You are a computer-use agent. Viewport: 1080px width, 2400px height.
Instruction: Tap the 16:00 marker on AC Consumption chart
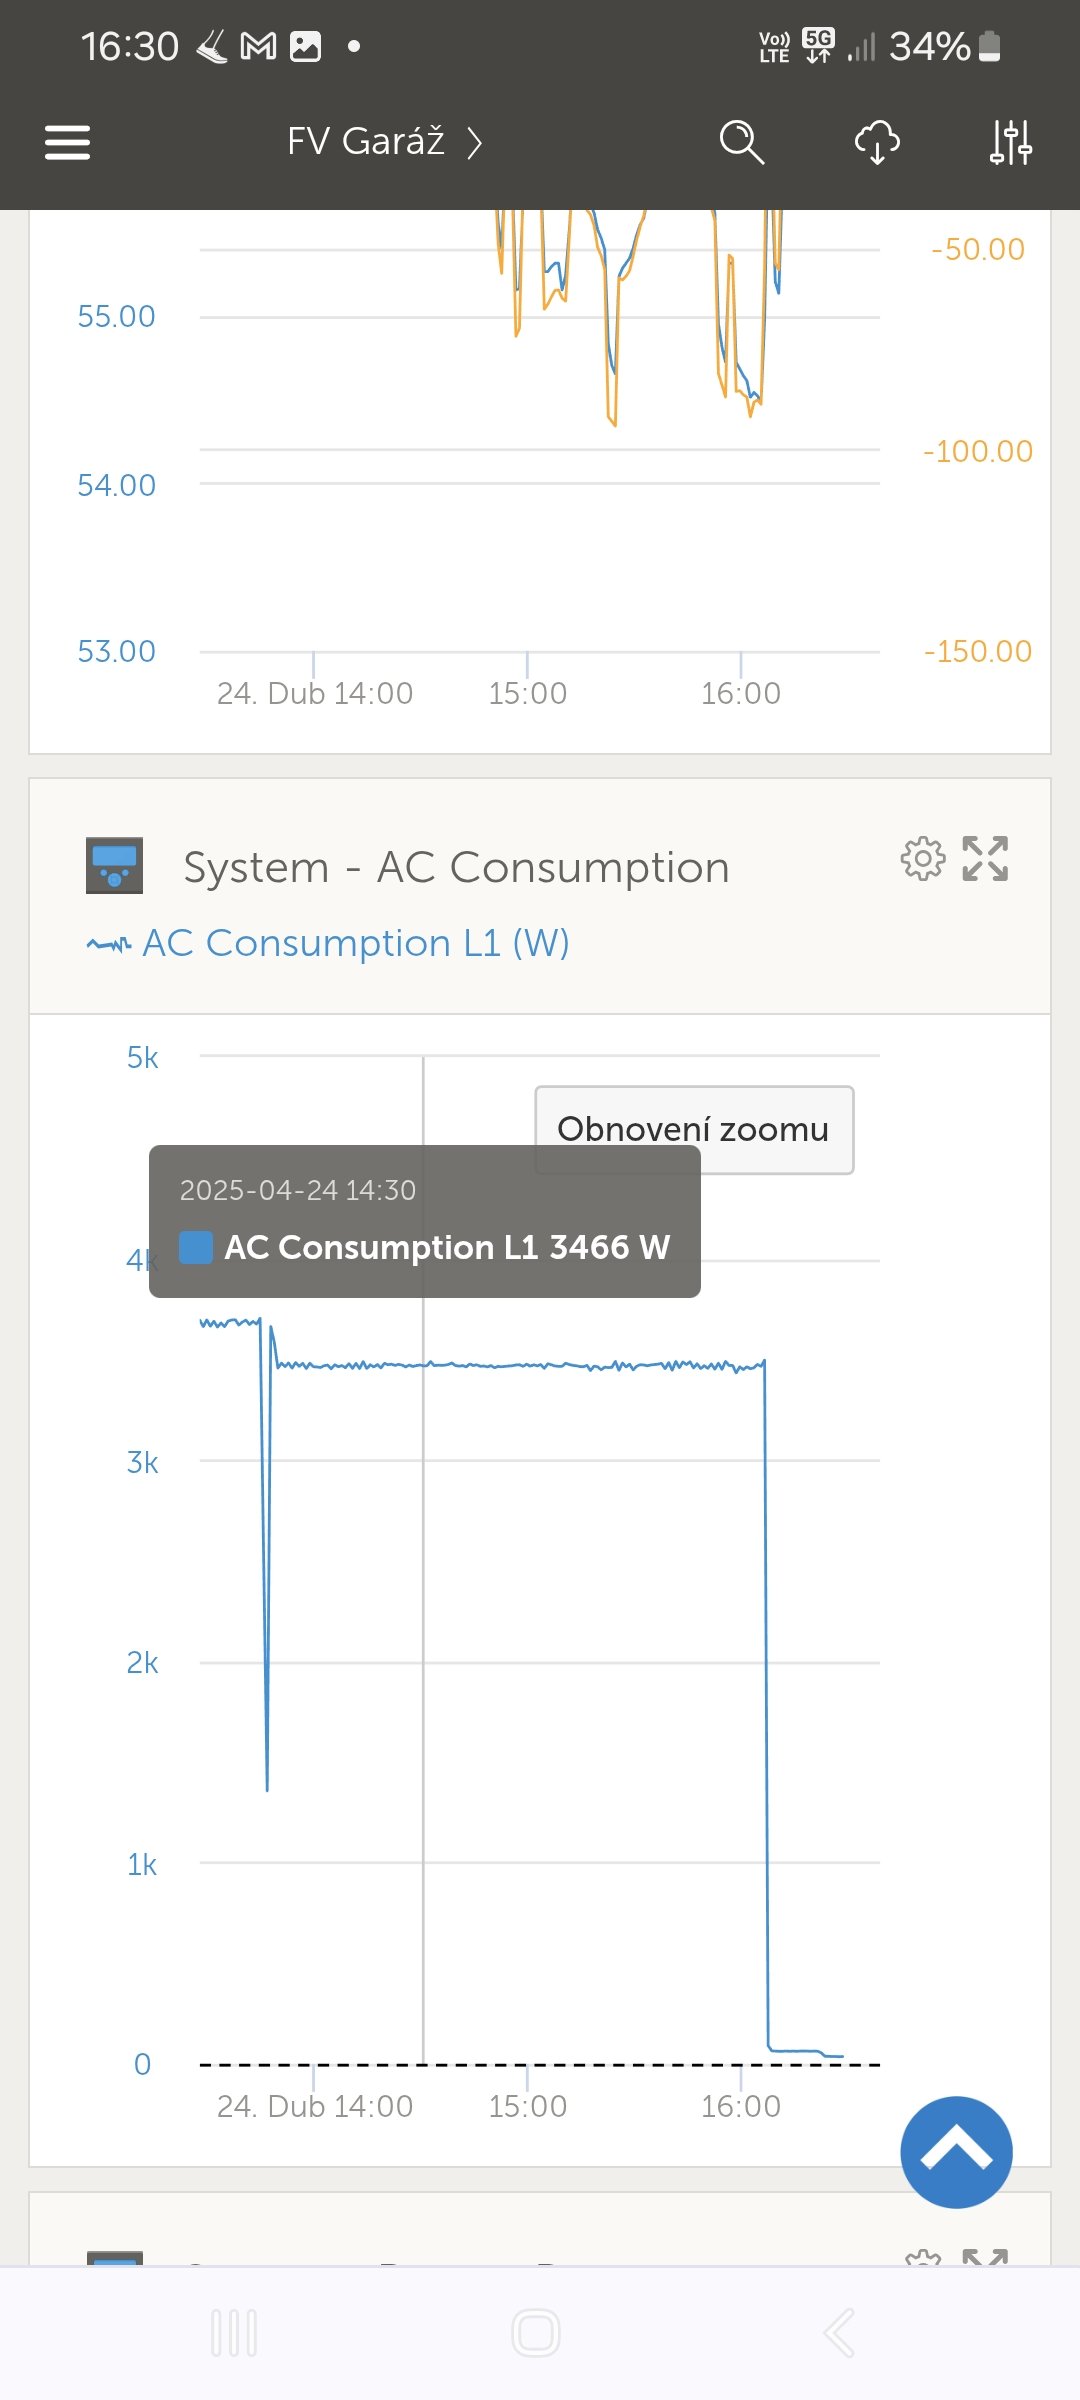(x=740, y=2106)
